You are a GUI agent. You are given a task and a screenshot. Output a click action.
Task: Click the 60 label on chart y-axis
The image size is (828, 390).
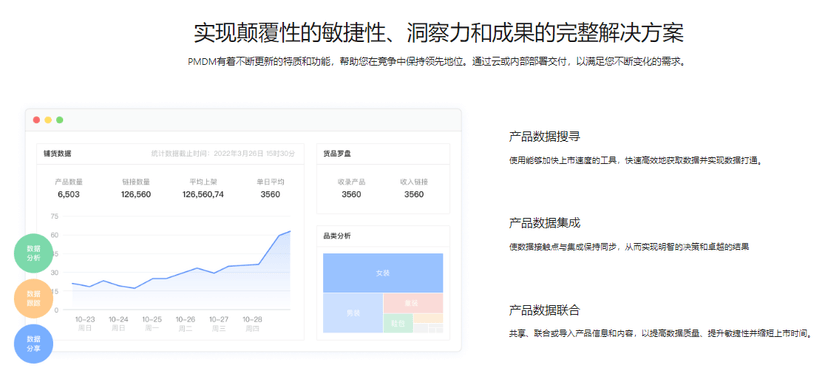54,235
